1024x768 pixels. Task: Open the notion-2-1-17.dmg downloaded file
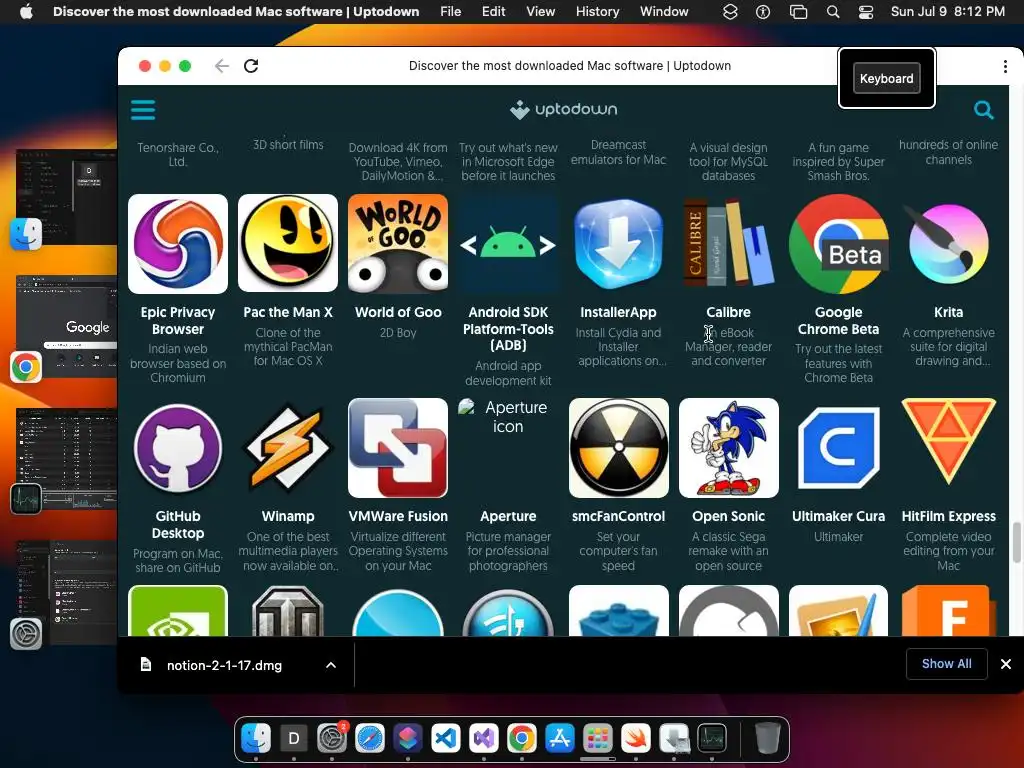coord(224,665)
